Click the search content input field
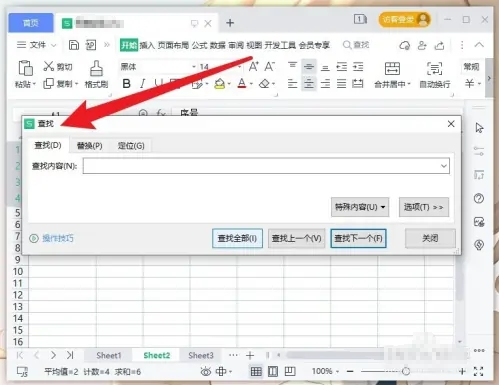This screenshot has width=499, height=385. (266, 166)
